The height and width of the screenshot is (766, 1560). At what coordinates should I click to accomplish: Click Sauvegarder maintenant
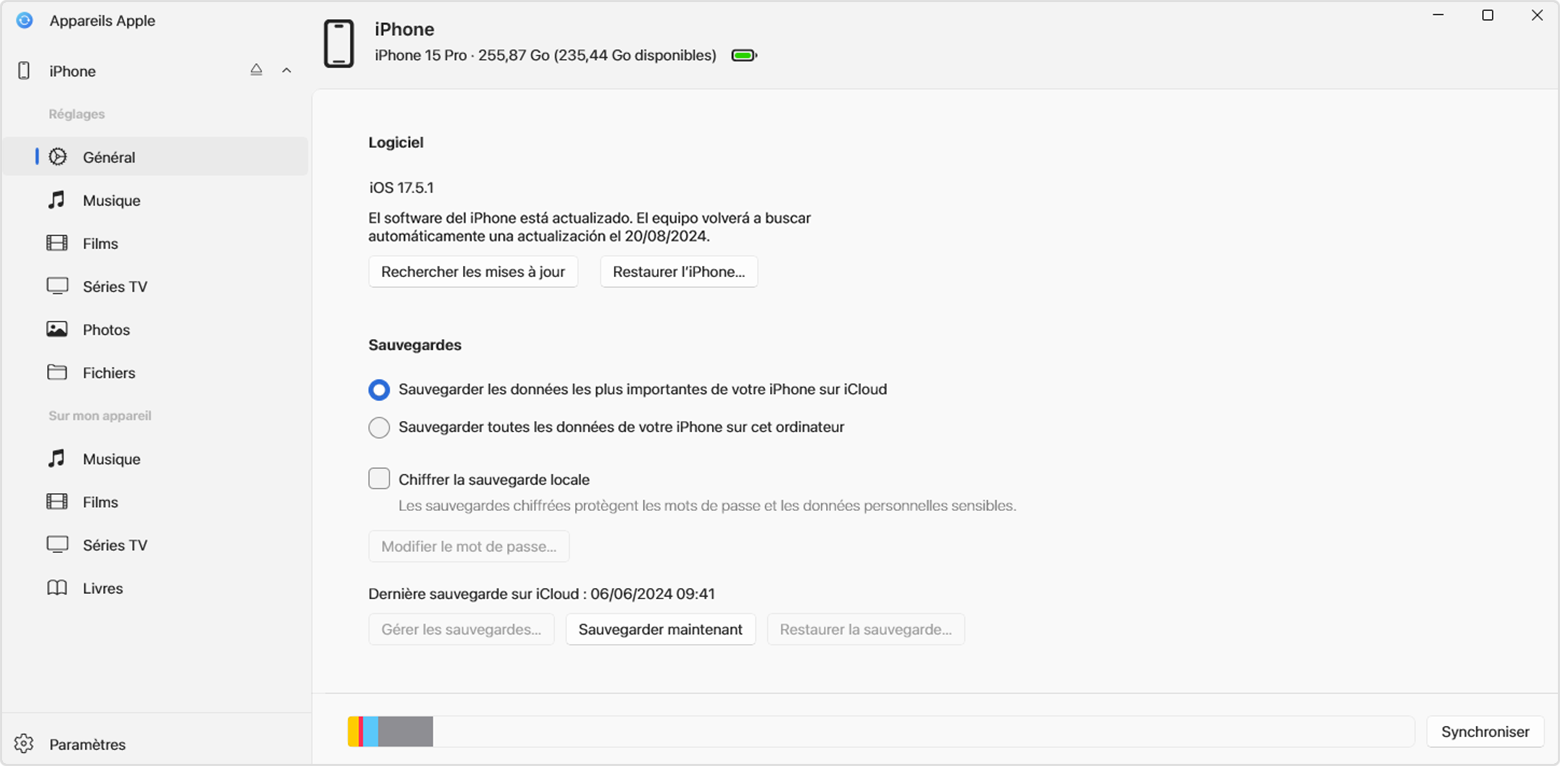(x=661, y=630)
